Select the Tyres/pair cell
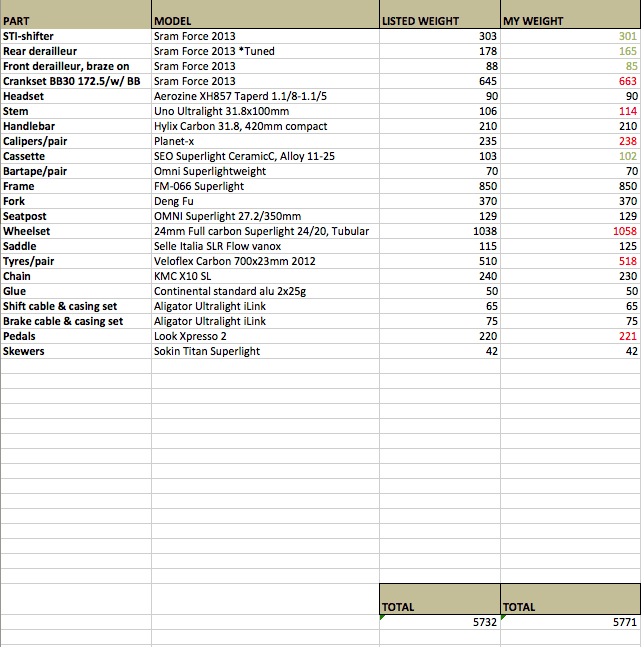The height and width of the screenshot is (647, 641). coord(76,261)
